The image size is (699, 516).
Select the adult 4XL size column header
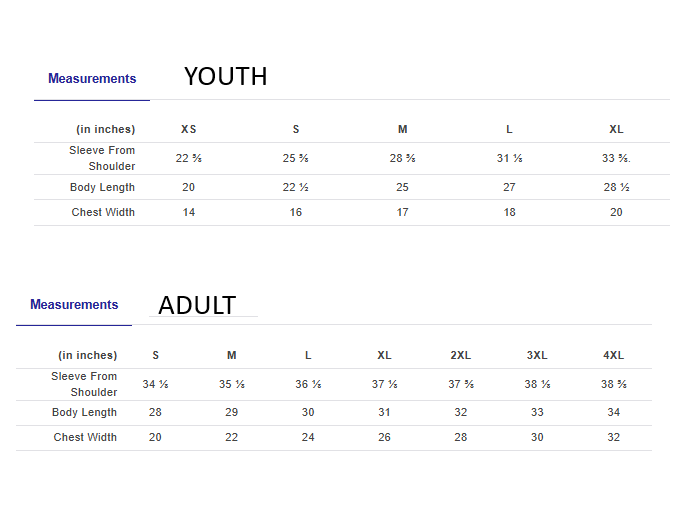613,356
